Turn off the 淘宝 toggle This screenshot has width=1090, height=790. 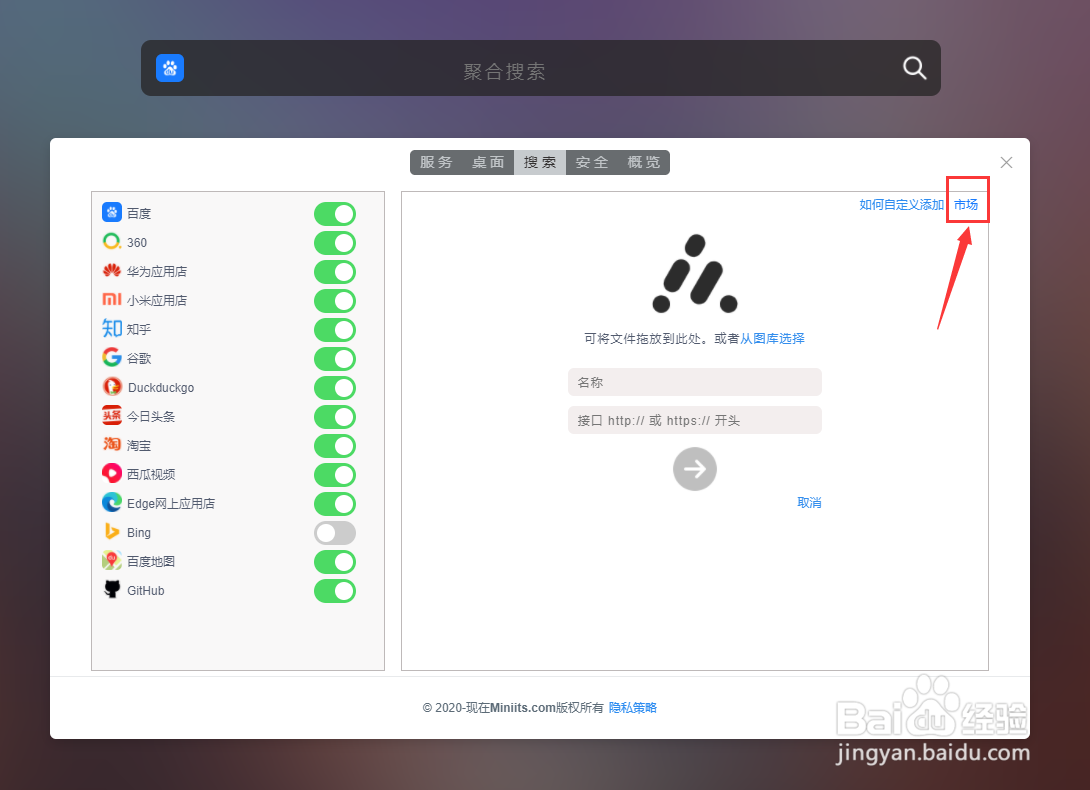[x=335, y=446]
